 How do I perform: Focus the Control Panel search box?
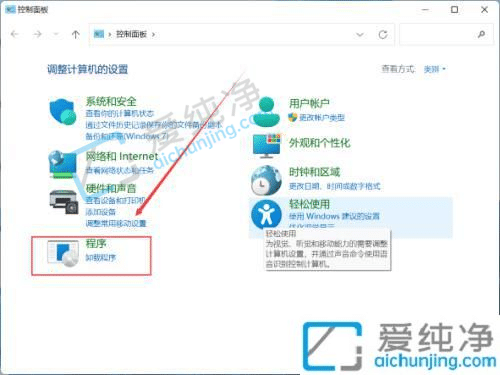tap(446, 34)
